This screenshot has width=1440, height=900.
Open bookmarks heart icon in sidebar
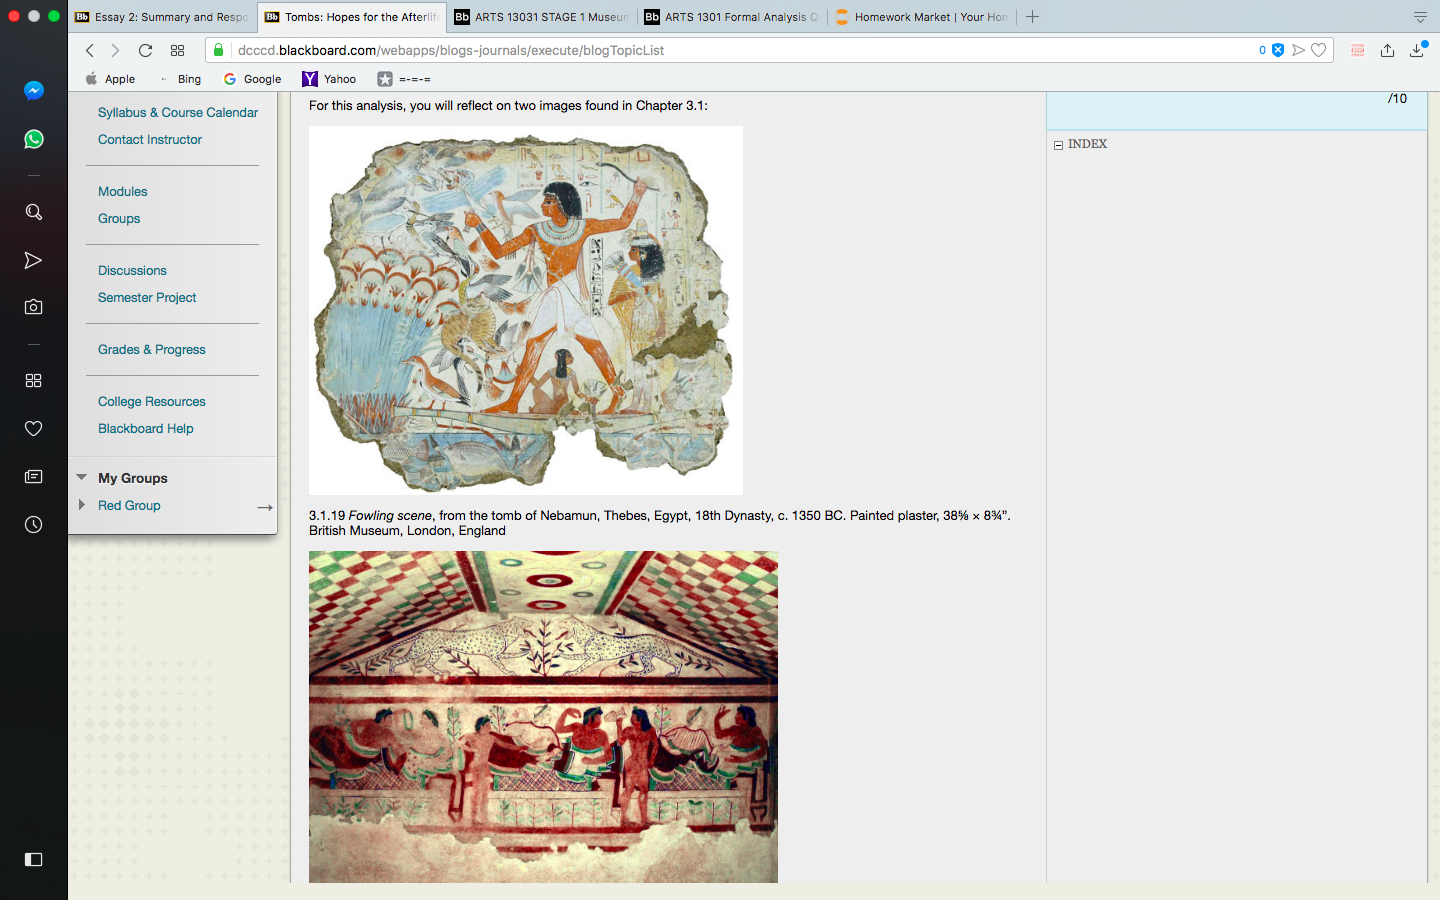(33, 428)
